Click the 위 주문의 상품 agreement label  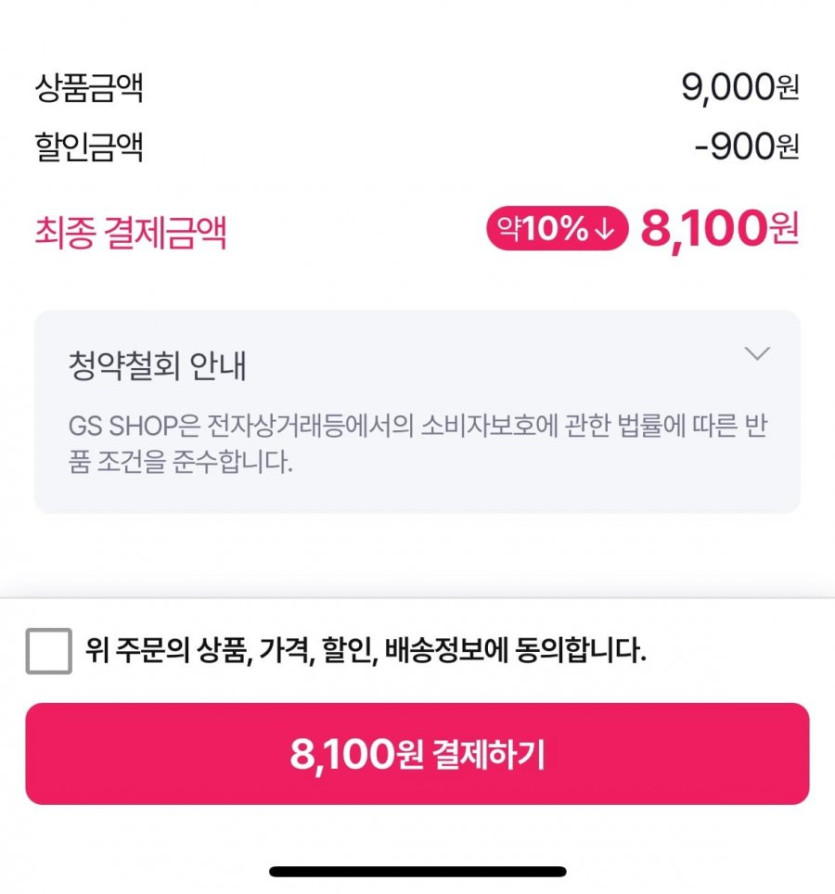(x=166, y=651)
